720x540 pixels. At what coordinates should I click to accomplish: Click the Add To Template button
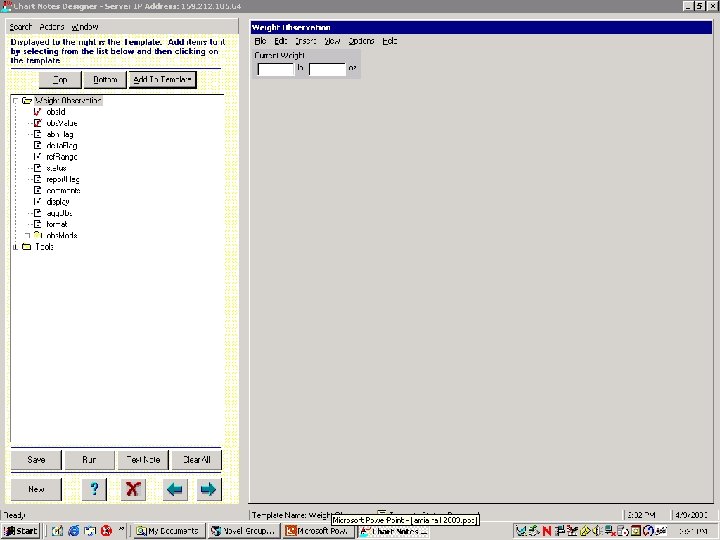pyautogui.click(x=163, y=79)
